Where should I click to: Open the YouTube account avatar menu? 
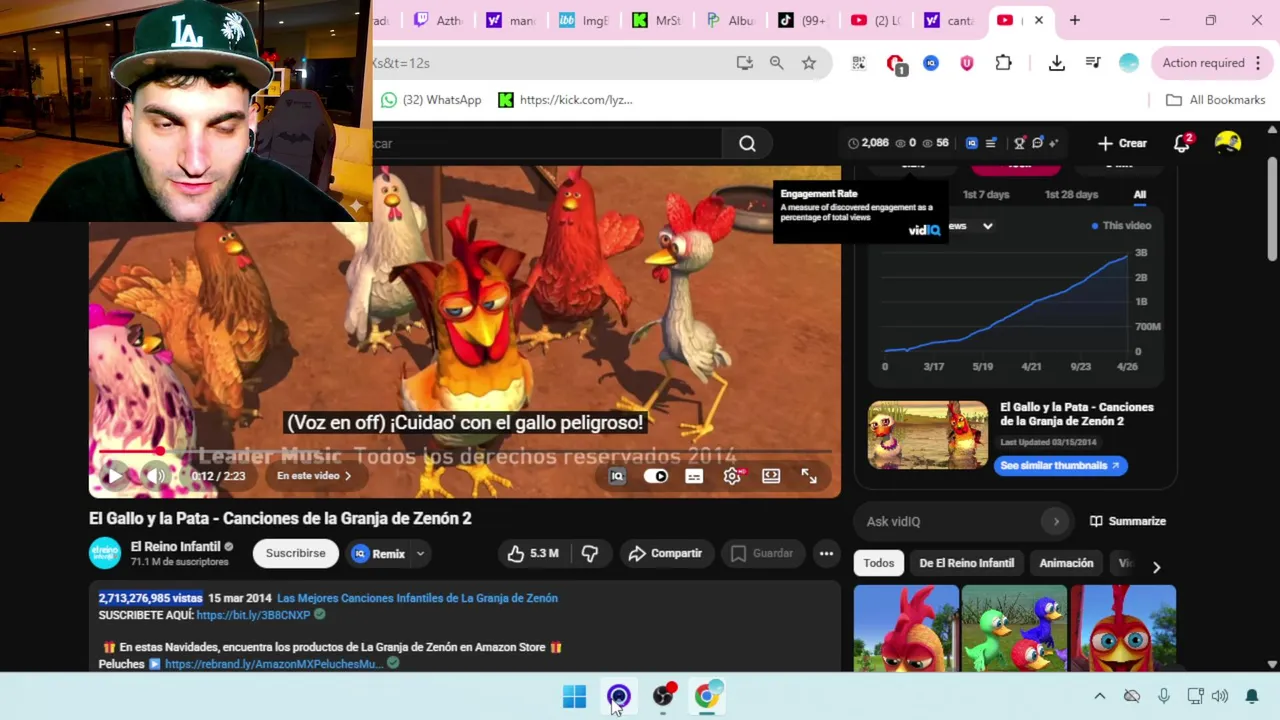(x=1228, y=143)
